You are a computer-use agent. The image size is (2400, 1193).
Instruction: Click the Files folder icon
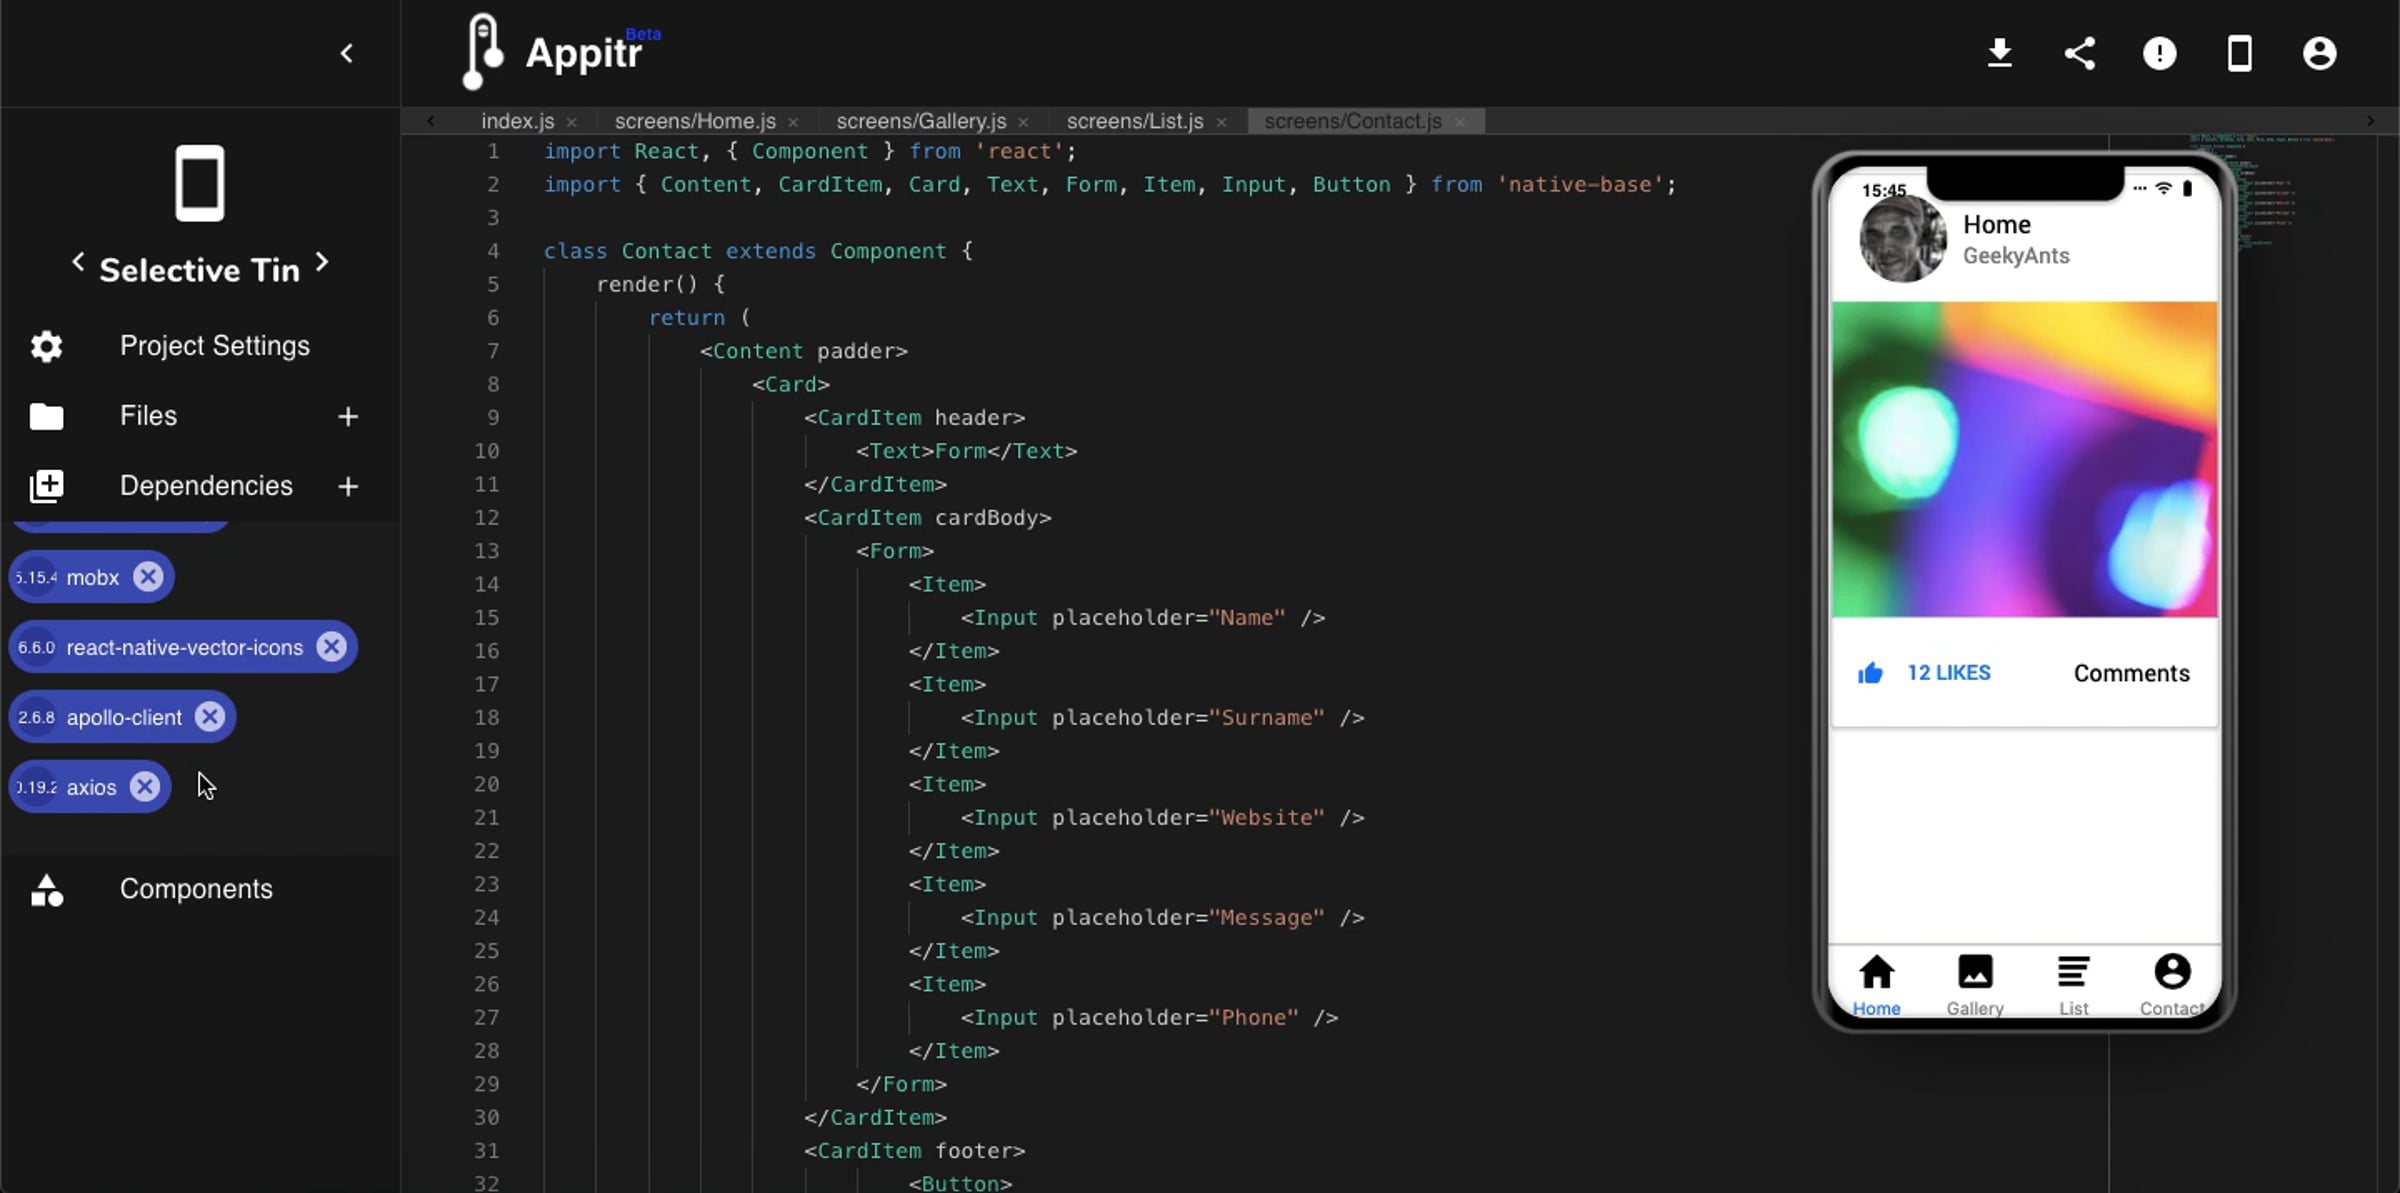click(46, 416)
